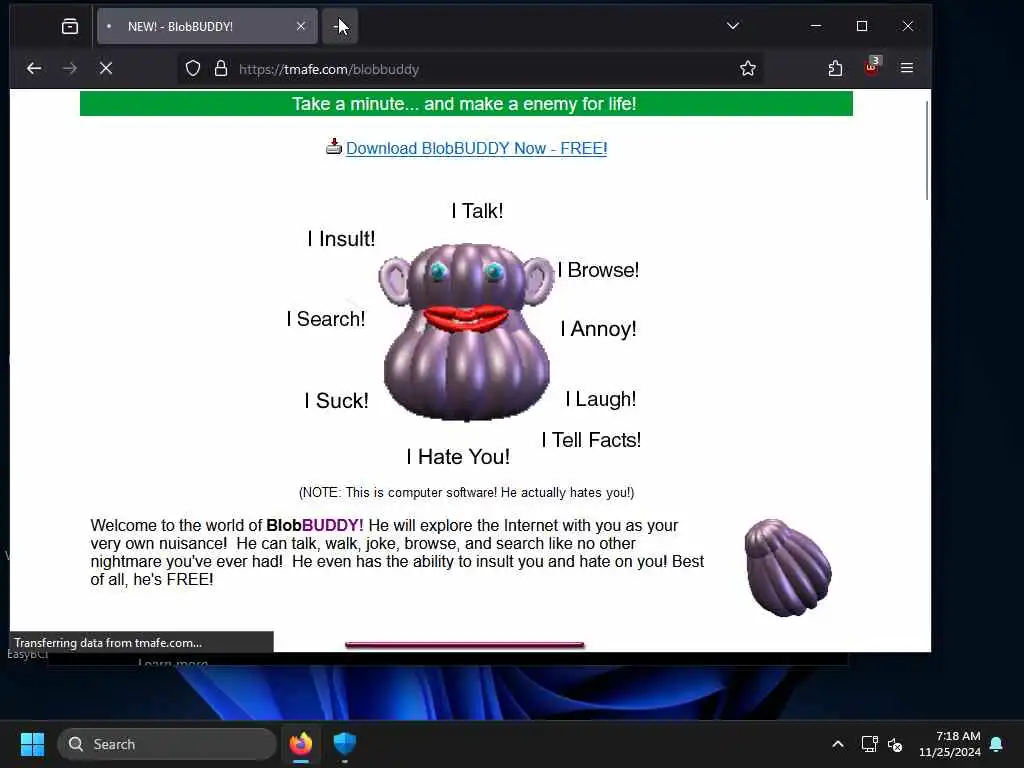Screen dimensions: 1024x768
Task: Click the 'Transferring data from tmafe.com...' status text
Action: coord(108,643)
